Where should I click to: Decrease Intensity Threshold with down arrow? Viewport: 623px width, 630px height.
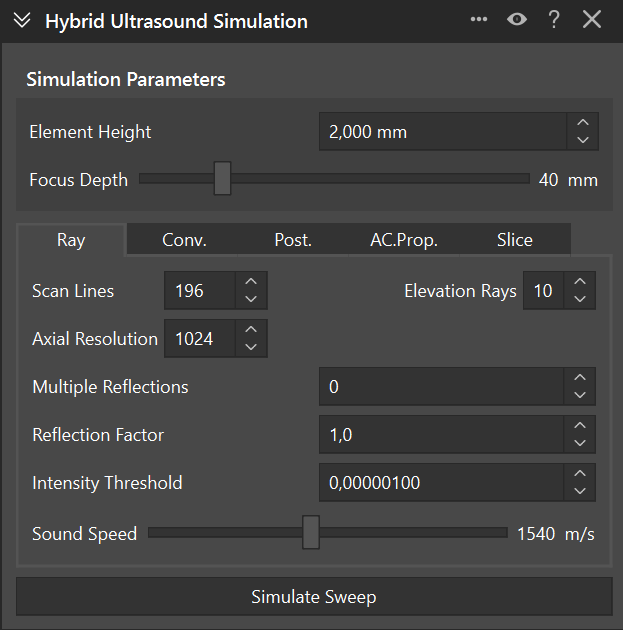(x=580, y=491)
